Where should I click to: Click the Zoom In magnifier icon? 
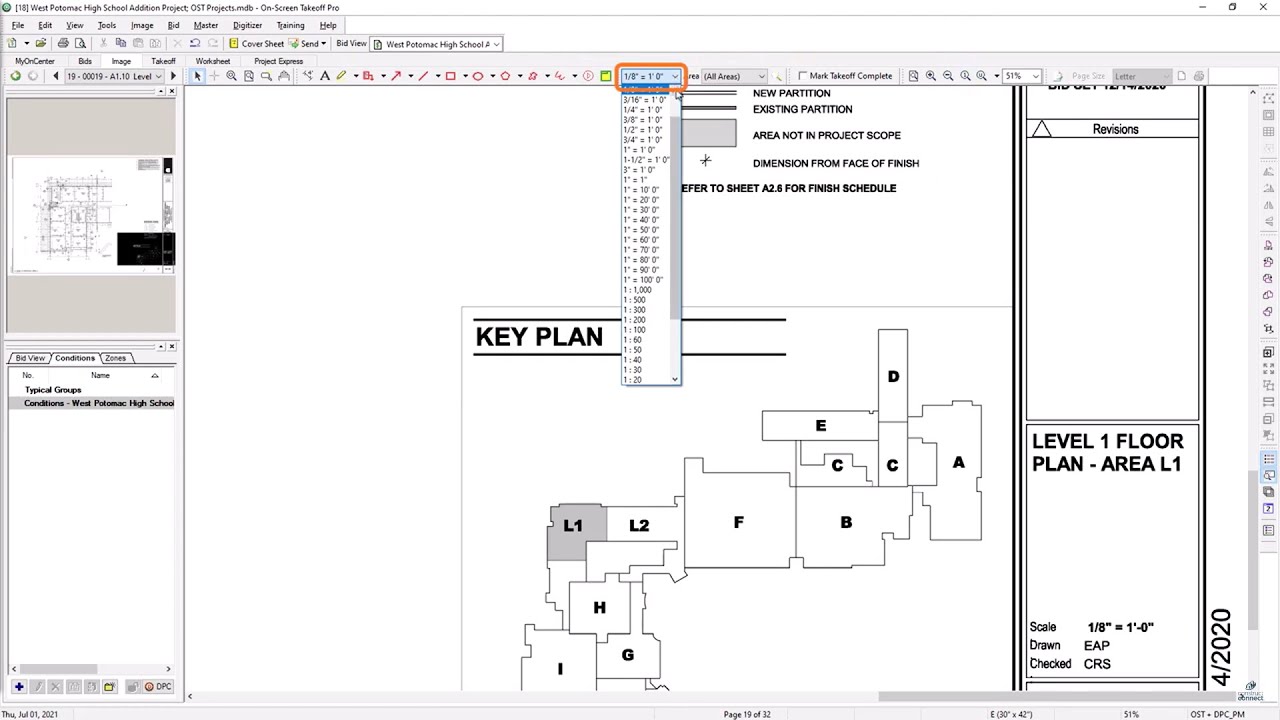point(931,76)
